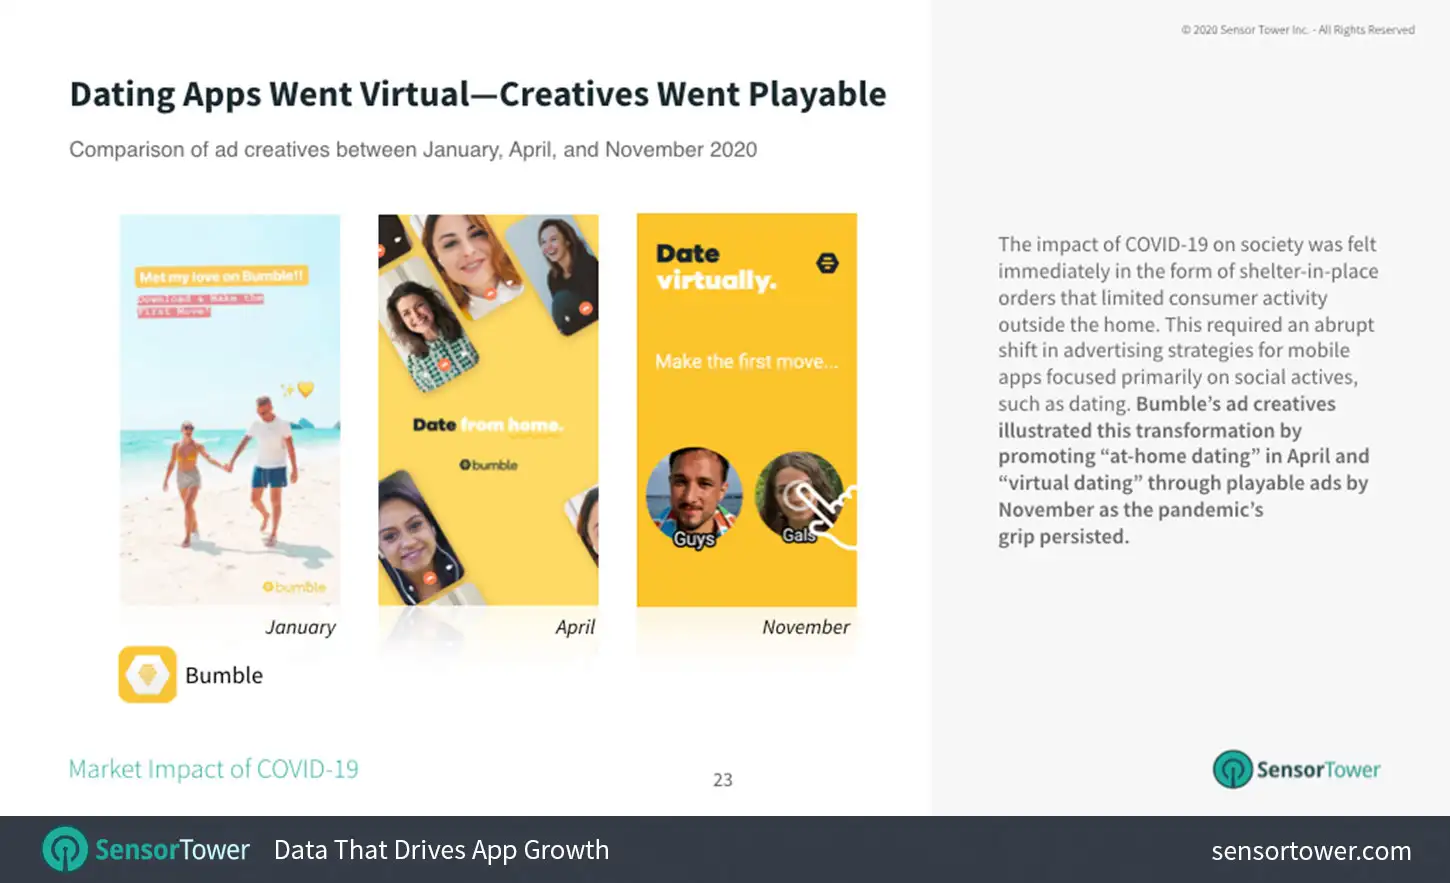Click 'Market Impact of COVID-19' section label

(213, 769)
